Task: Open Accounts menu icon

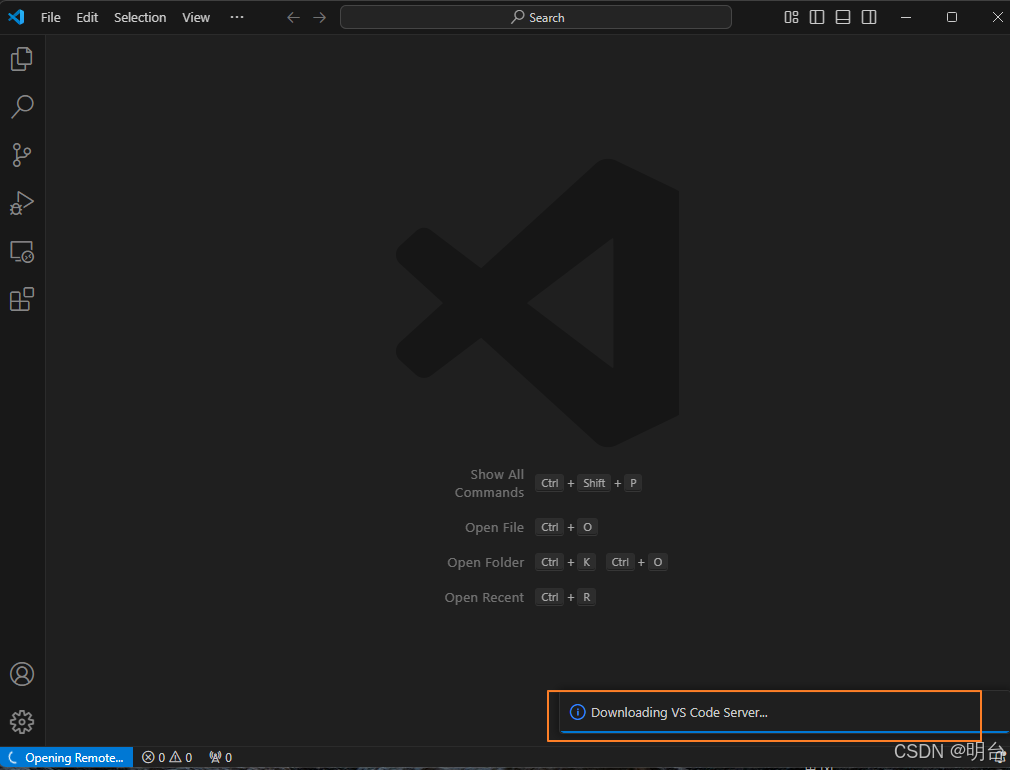Action: tap(22, 674)
